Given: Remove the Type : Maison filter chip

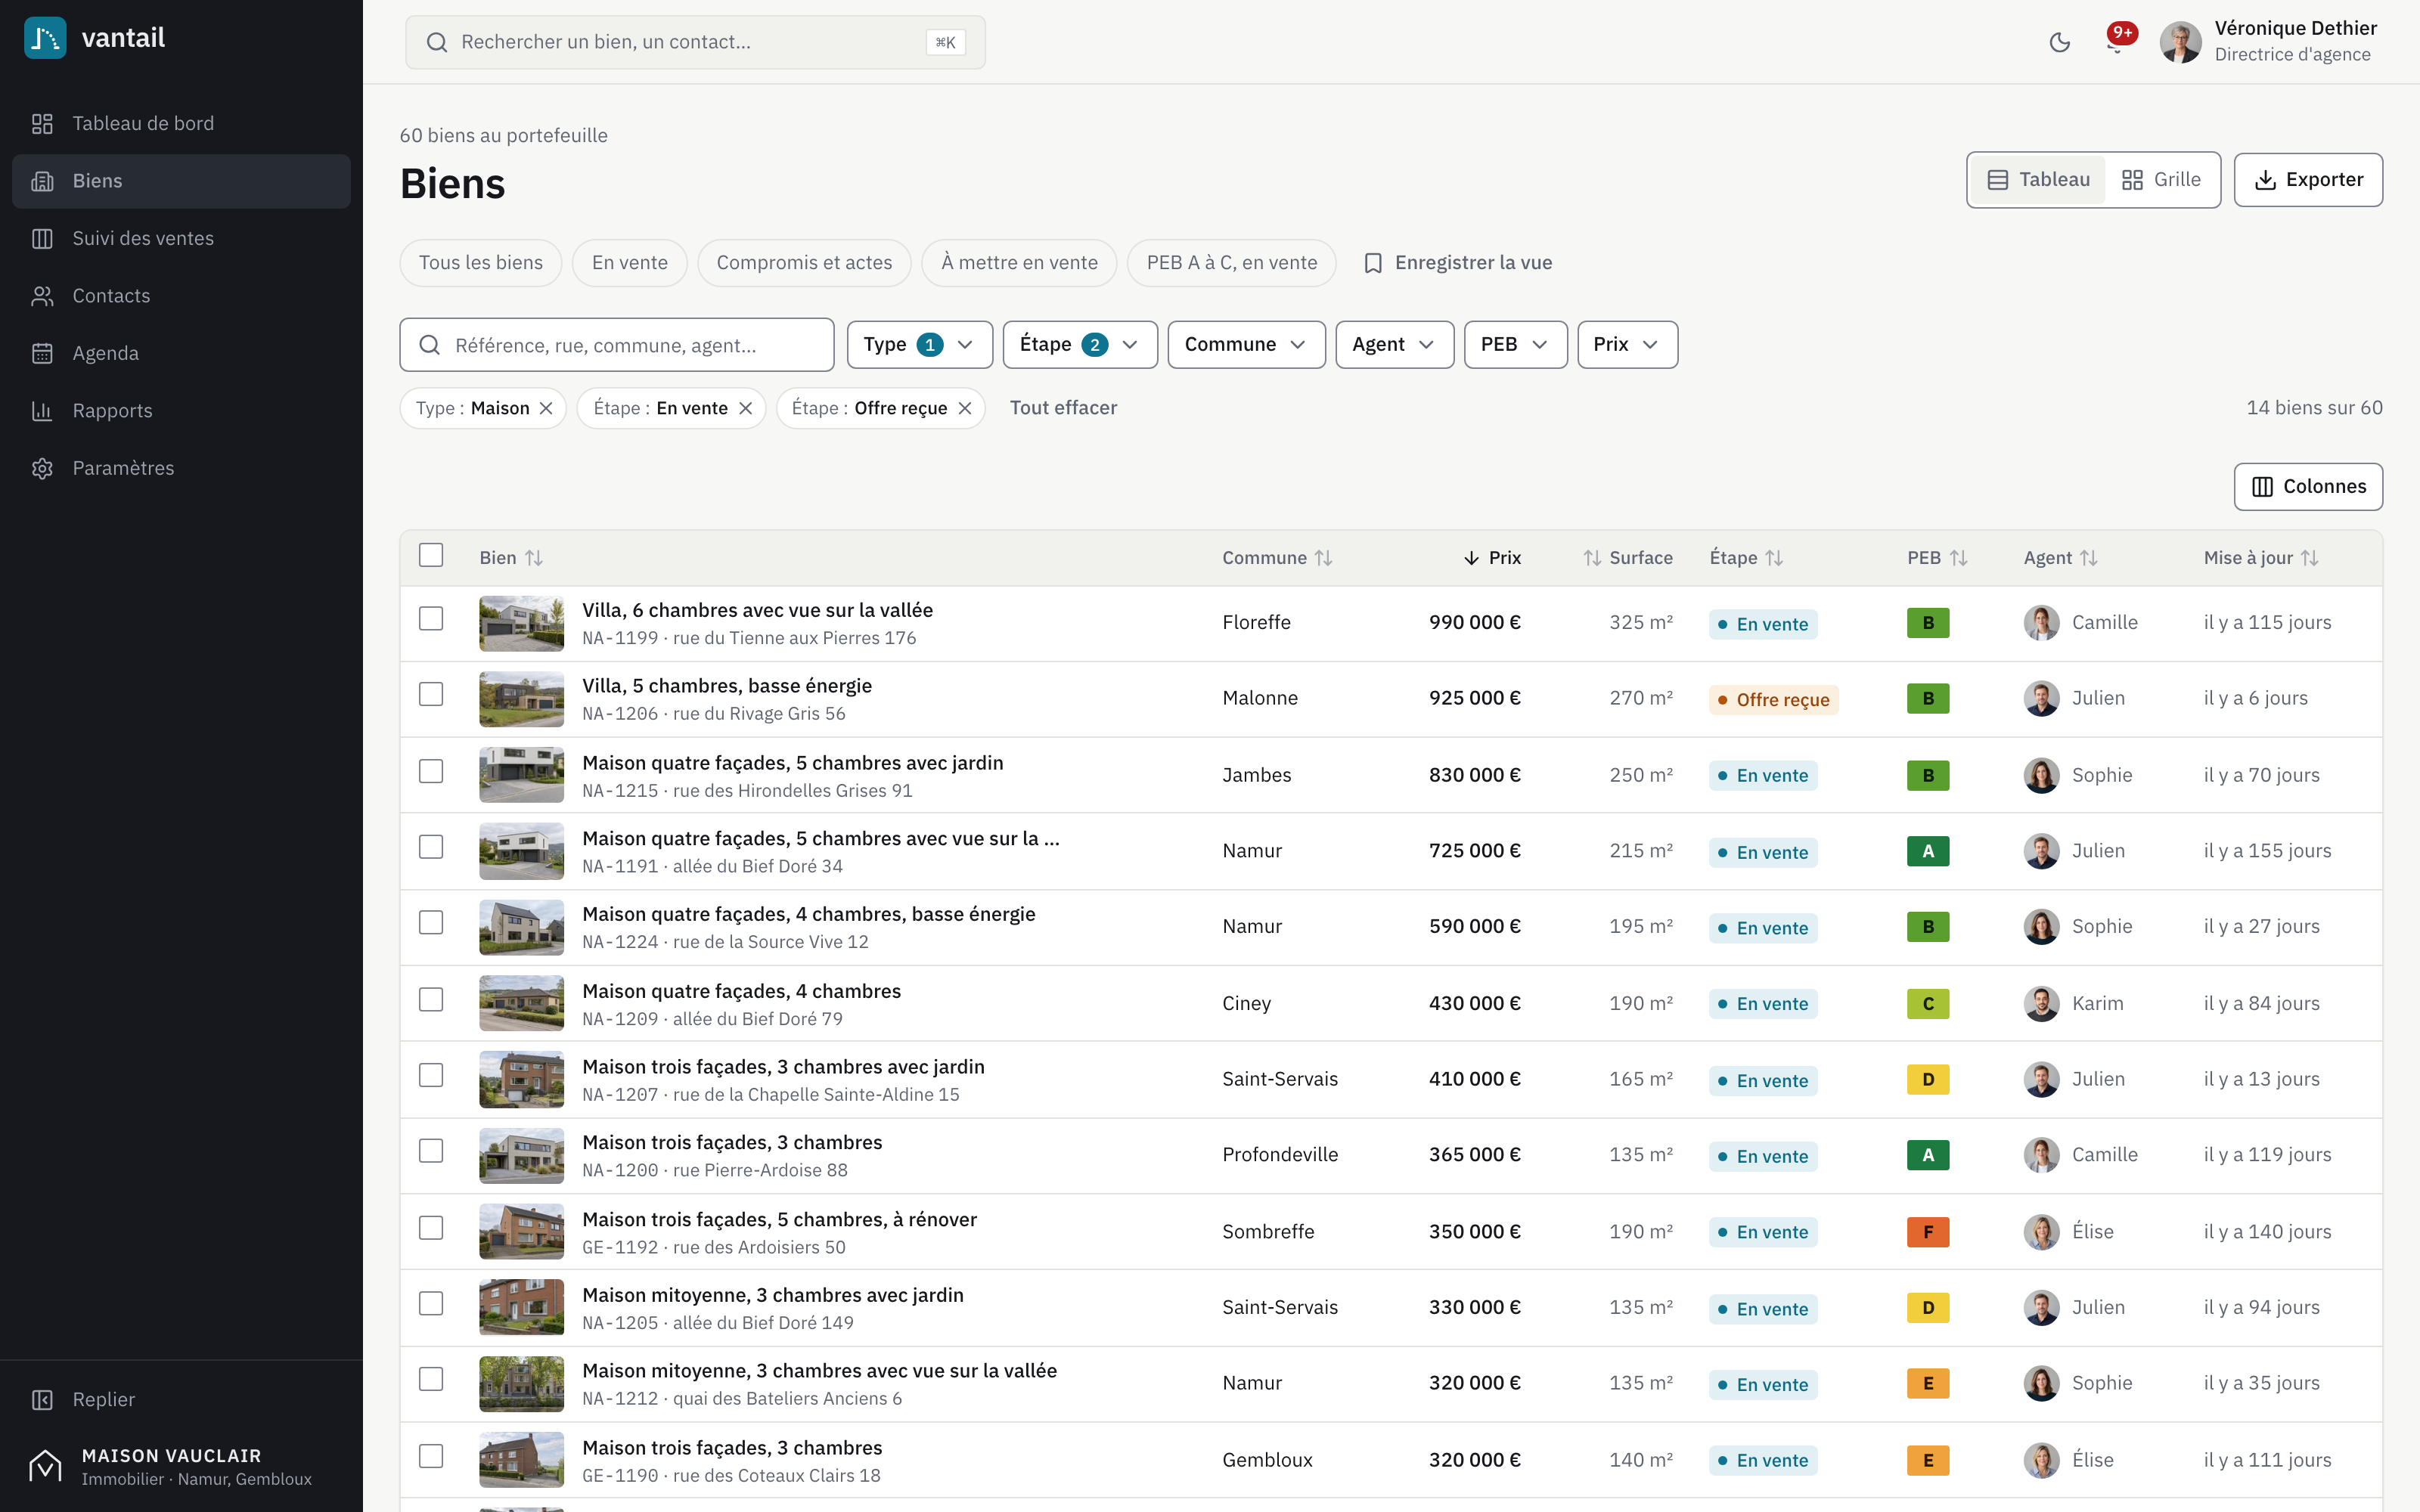Looking at the screenshot, I should (x=546, y=408).
